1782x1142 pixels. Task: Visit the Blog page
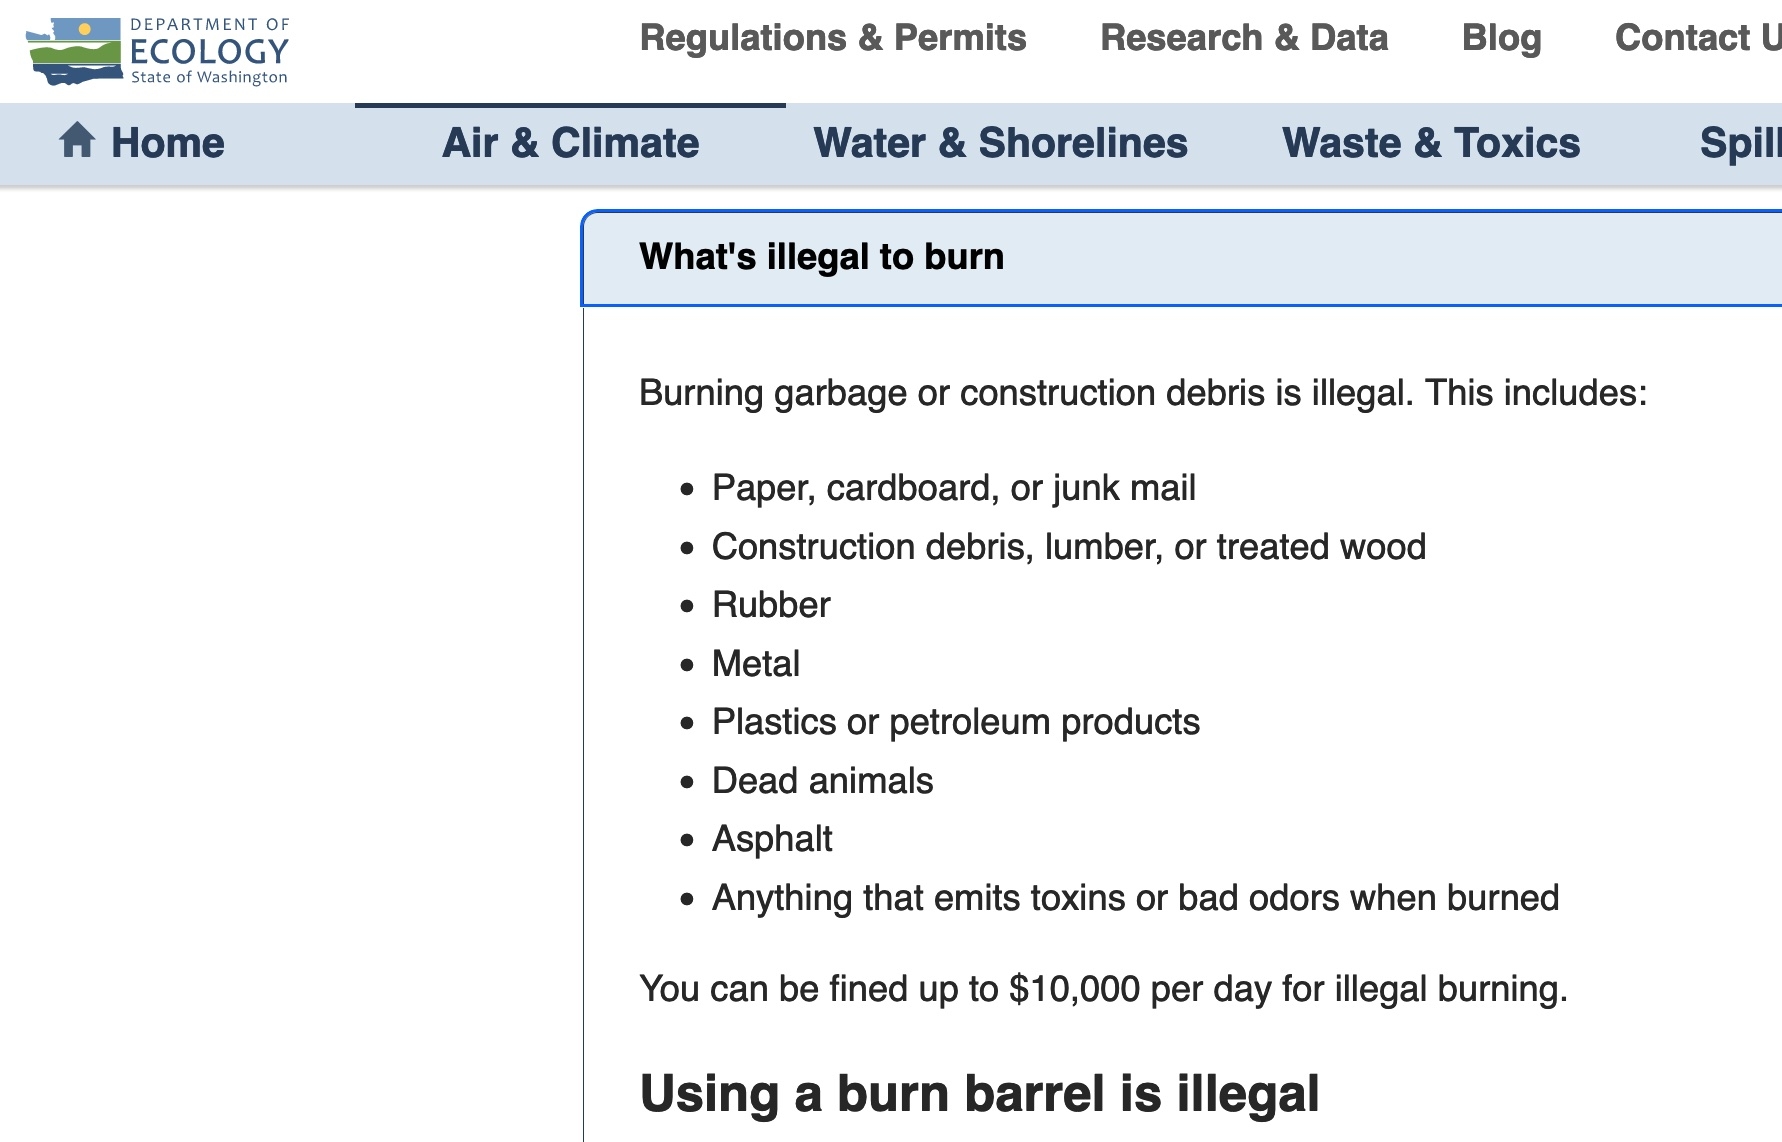tap(1501, 38)
